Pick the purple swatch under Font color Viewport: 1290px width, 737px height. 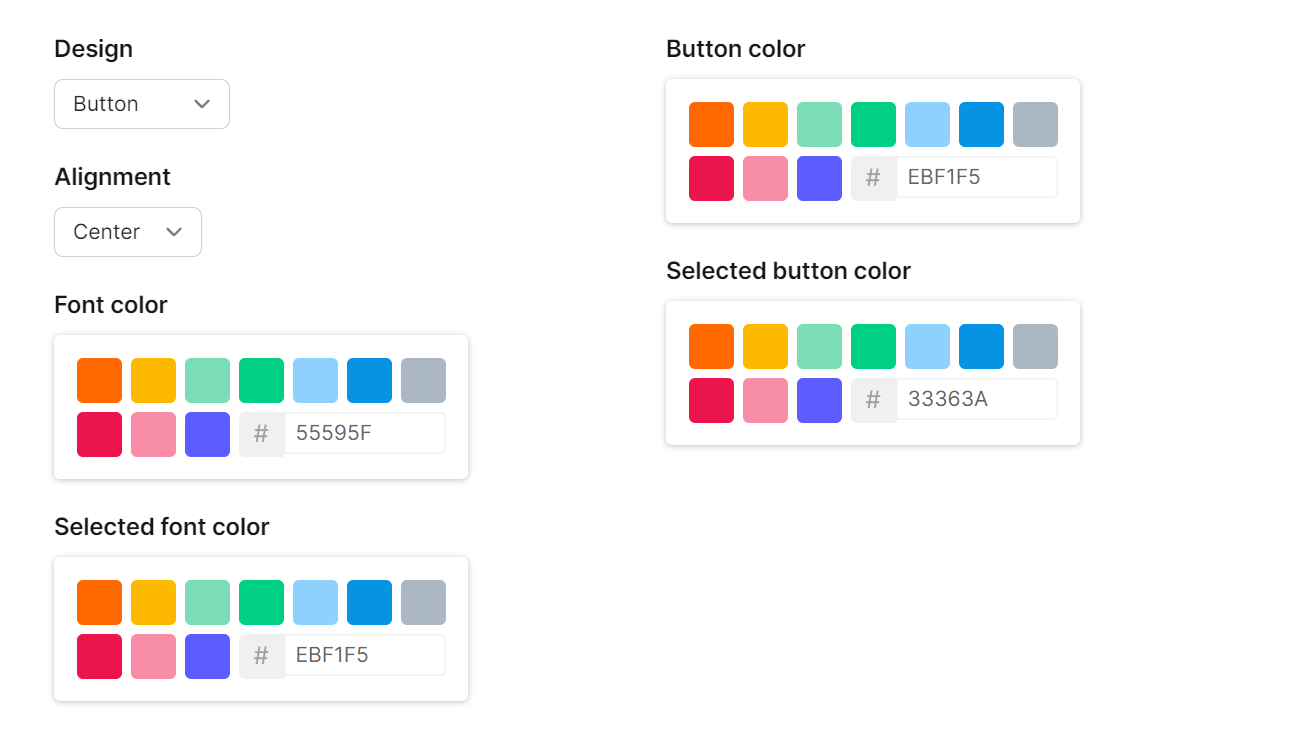(x=207, y=434)
